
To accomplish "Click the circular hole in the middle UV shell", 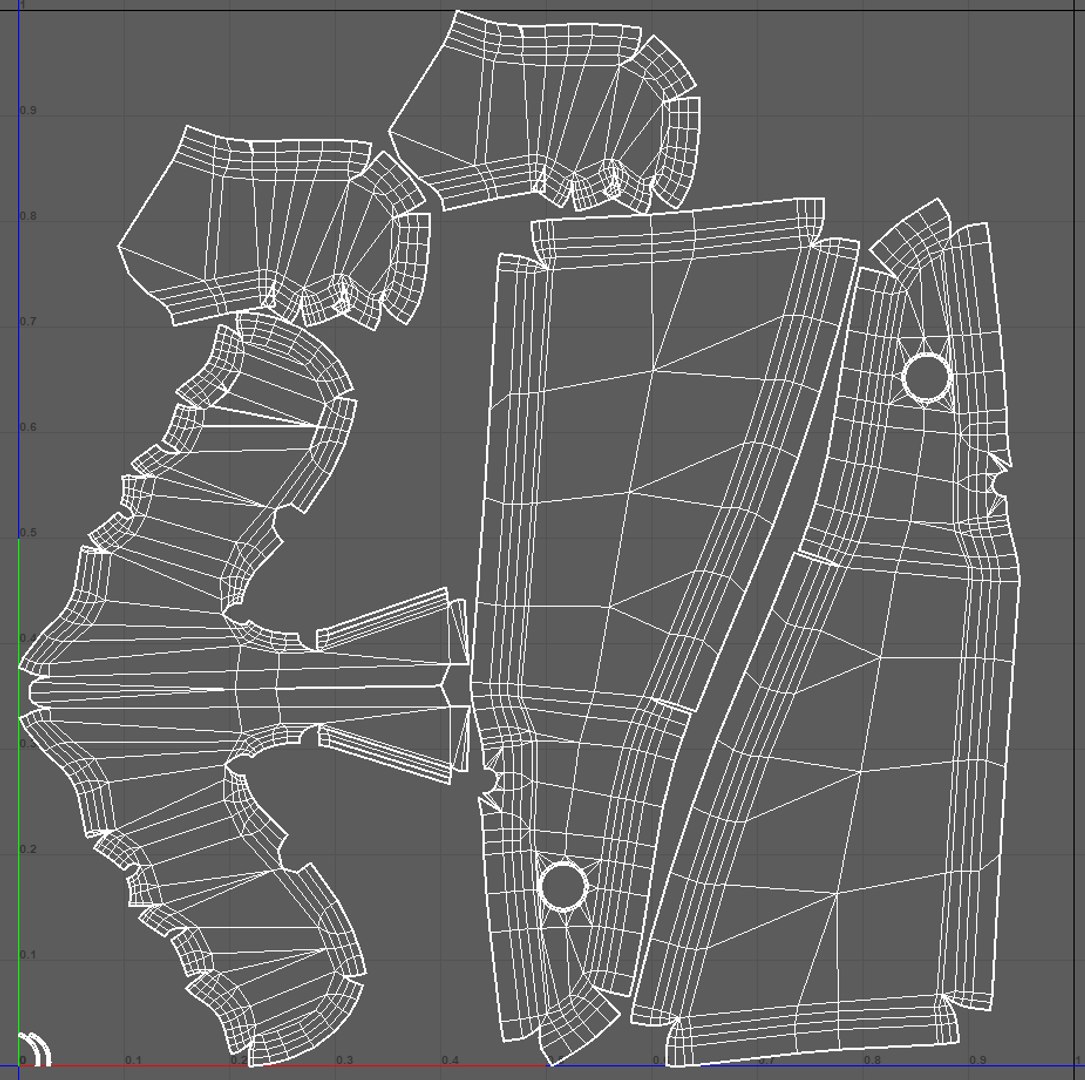I will (563, 886).
